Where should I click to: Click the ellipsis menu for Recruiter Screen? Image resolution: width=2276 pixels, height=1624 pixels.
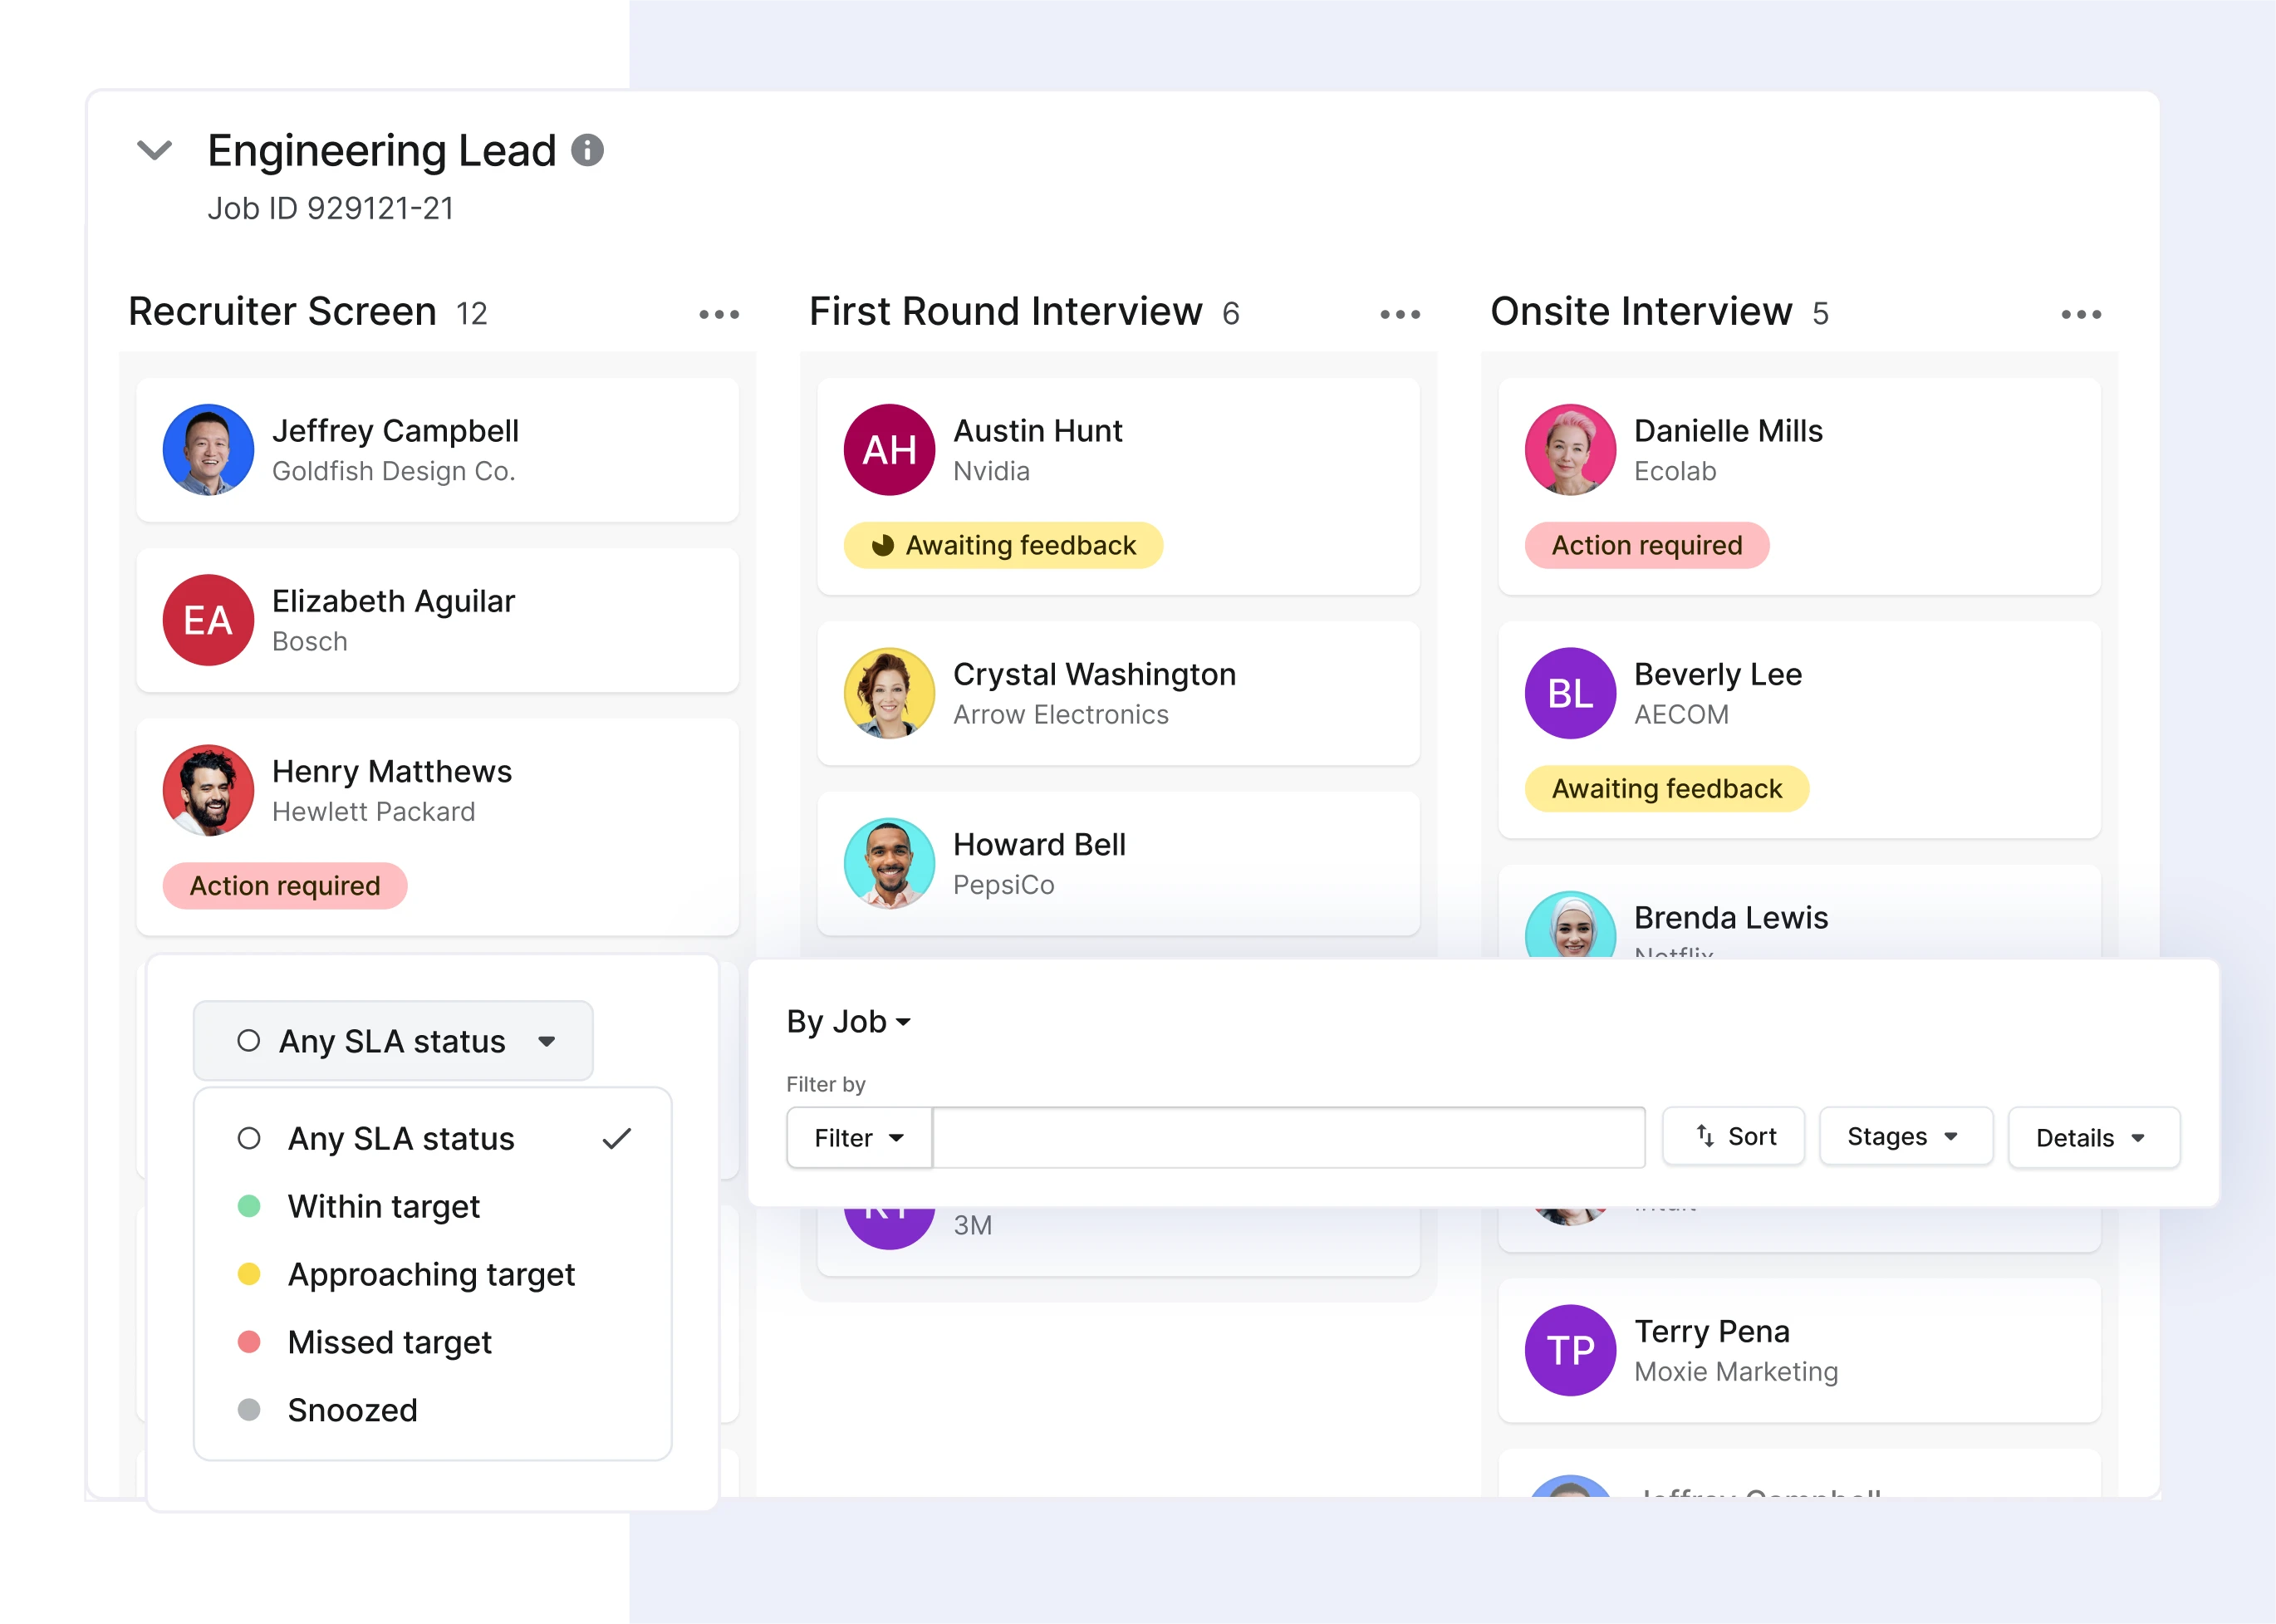[x=719, y=313]
